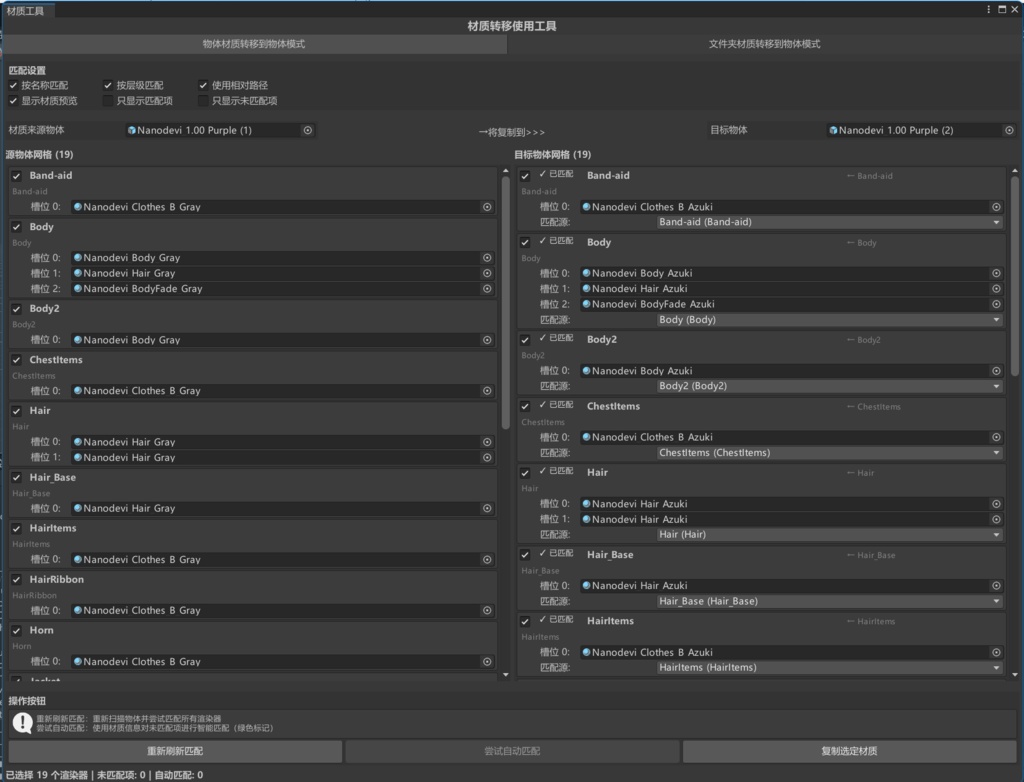Select the 材质工具 window tab
This screenshot has height=782, width=1024.
click(27, 9)
